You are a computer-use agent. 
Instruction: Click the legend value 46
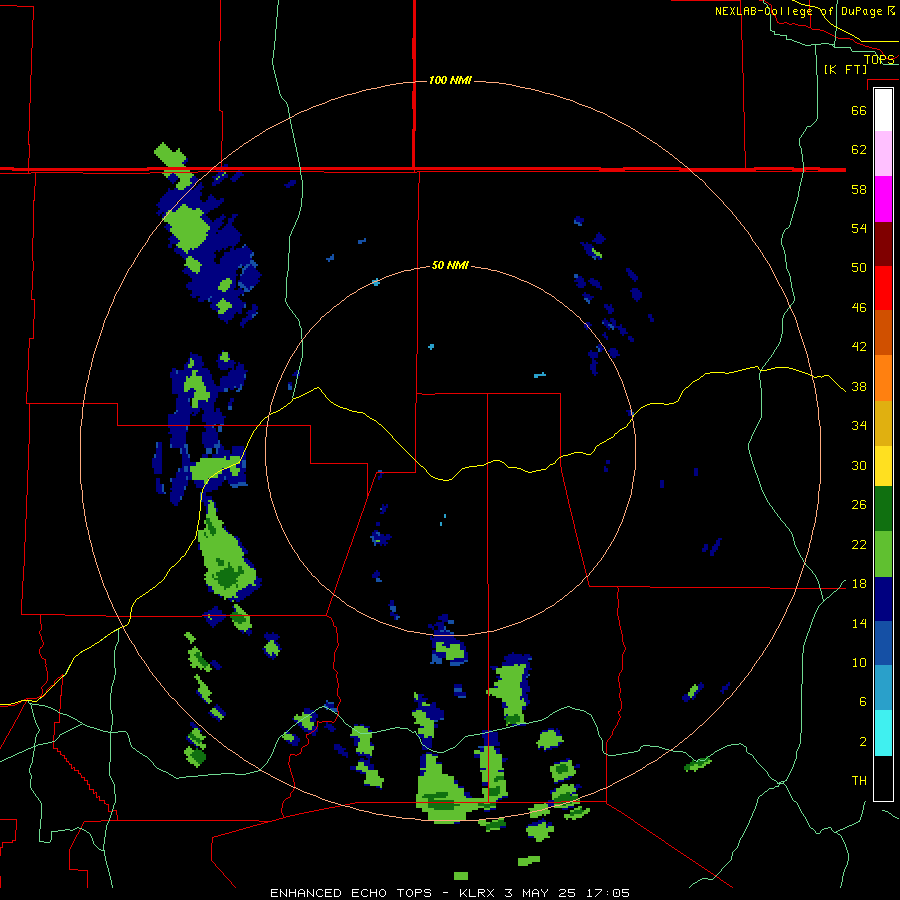859,308
